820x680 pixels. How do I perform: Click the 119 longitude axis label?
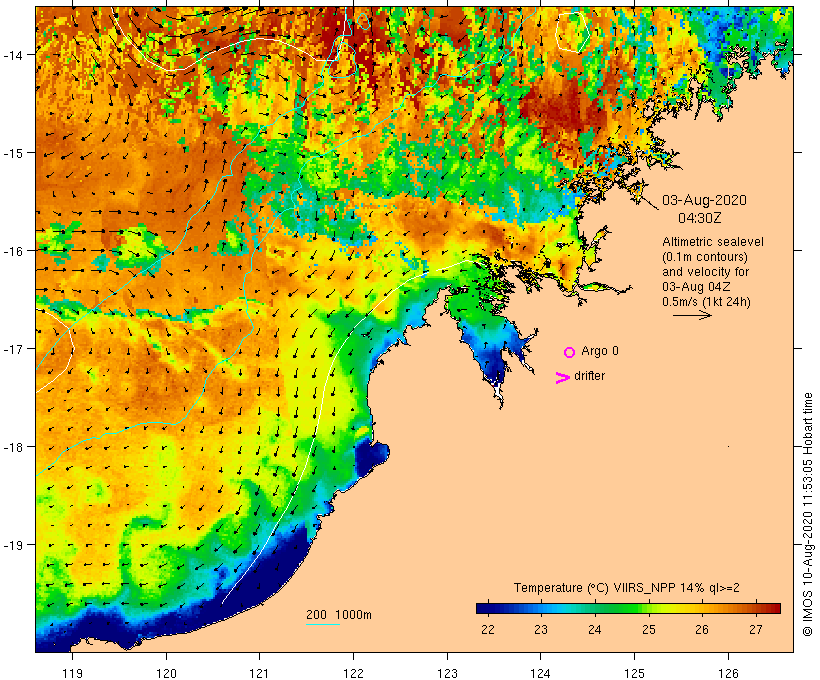pyautogui.click(x=72, y=673)
